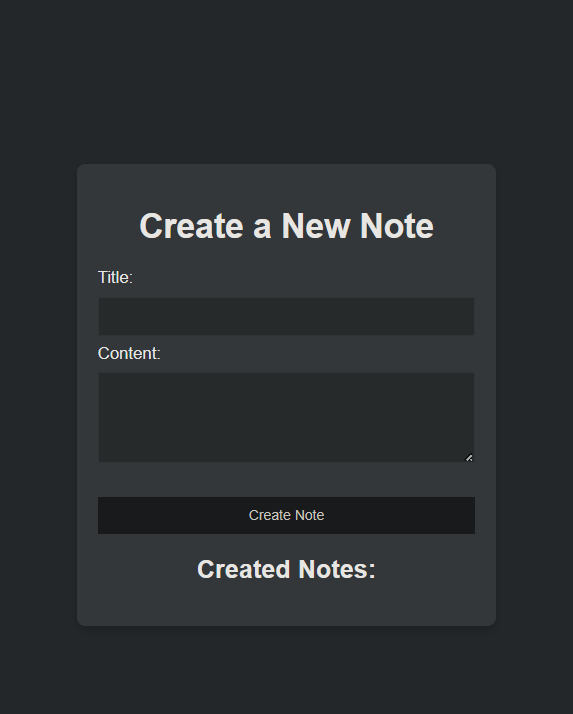Click the top-left of Content text area

[103, 377]
